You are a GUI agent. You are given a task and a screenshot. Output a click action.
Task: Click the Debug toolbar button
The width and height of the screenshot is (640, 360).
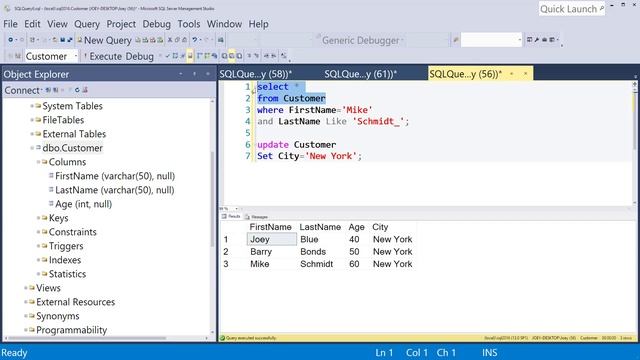point(139,56)
